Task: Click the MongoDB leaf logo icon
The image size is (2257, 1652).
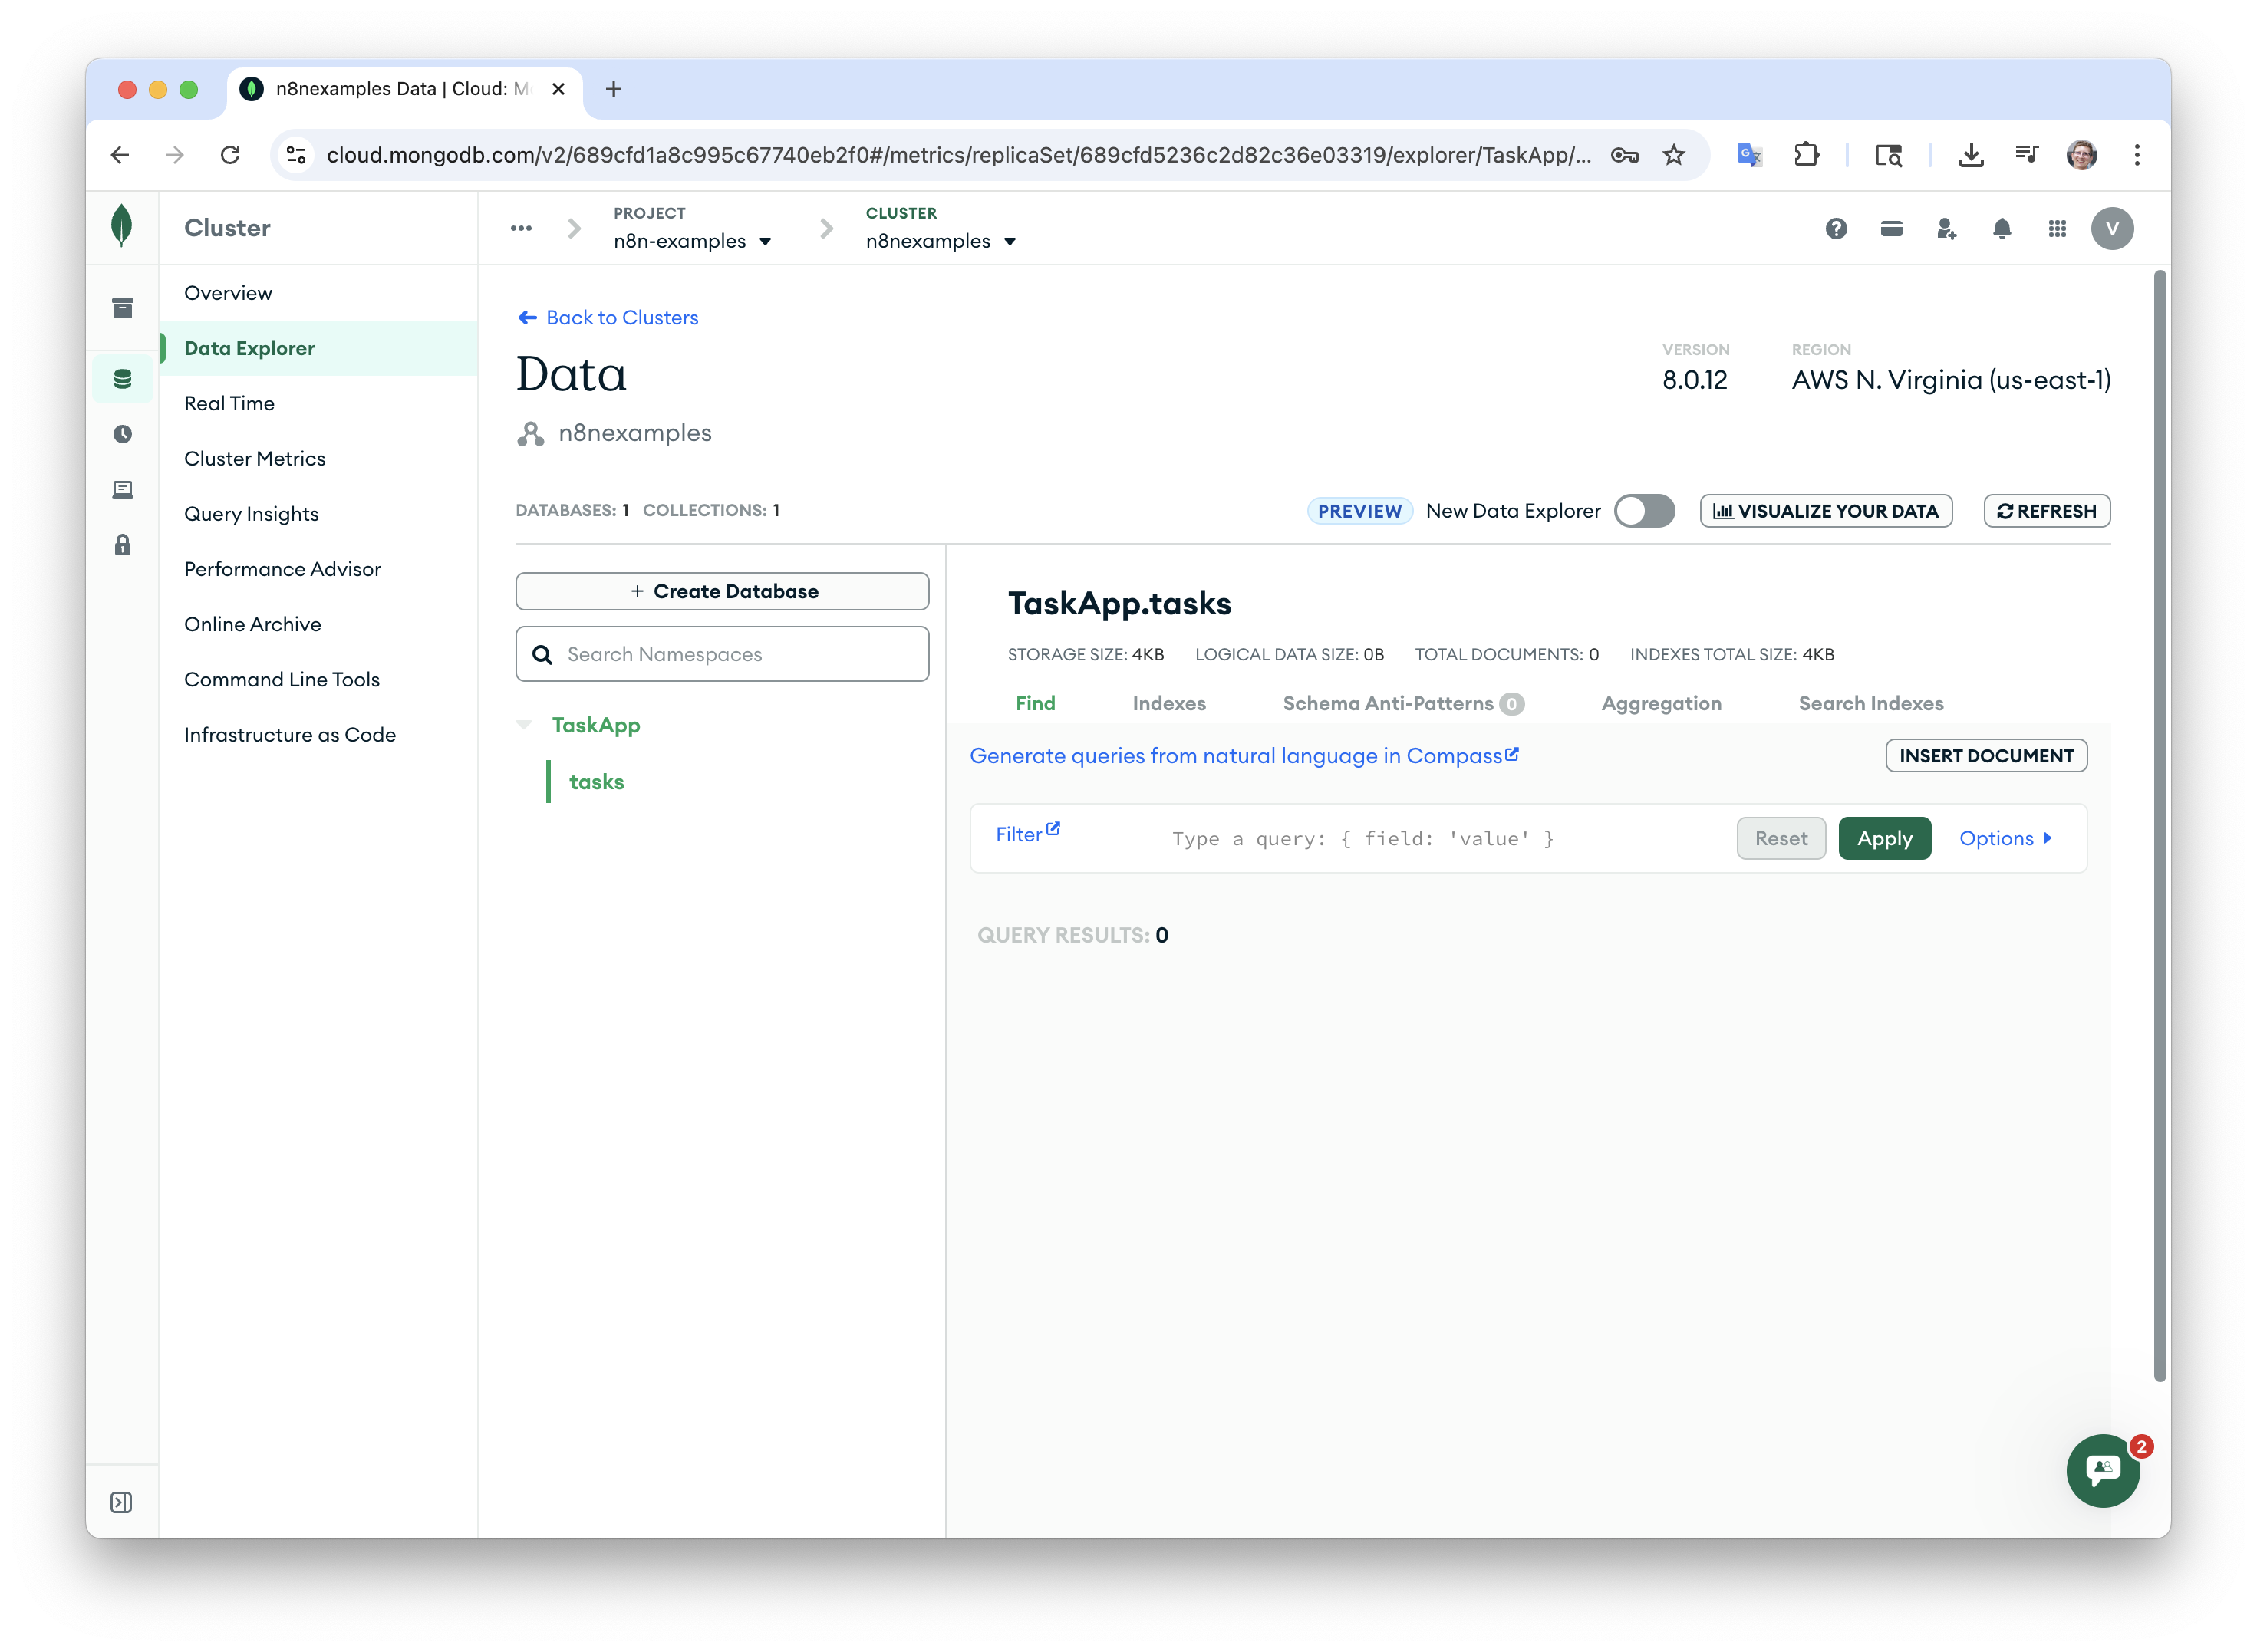Action: pos(122,226)
